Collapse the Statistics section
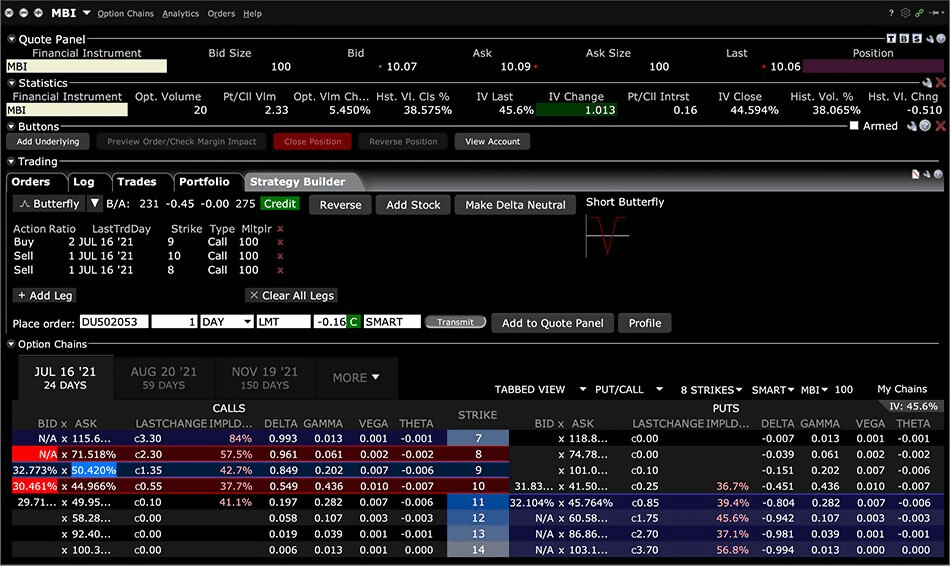Viewport: 950px width, 566px height. [x=11, y=82]
